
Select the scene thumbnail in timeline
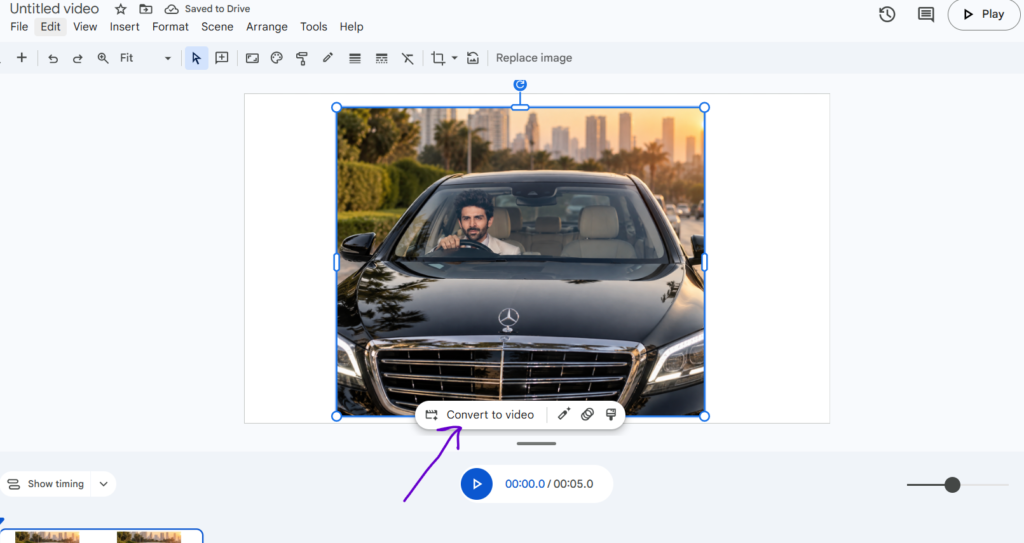101,536
